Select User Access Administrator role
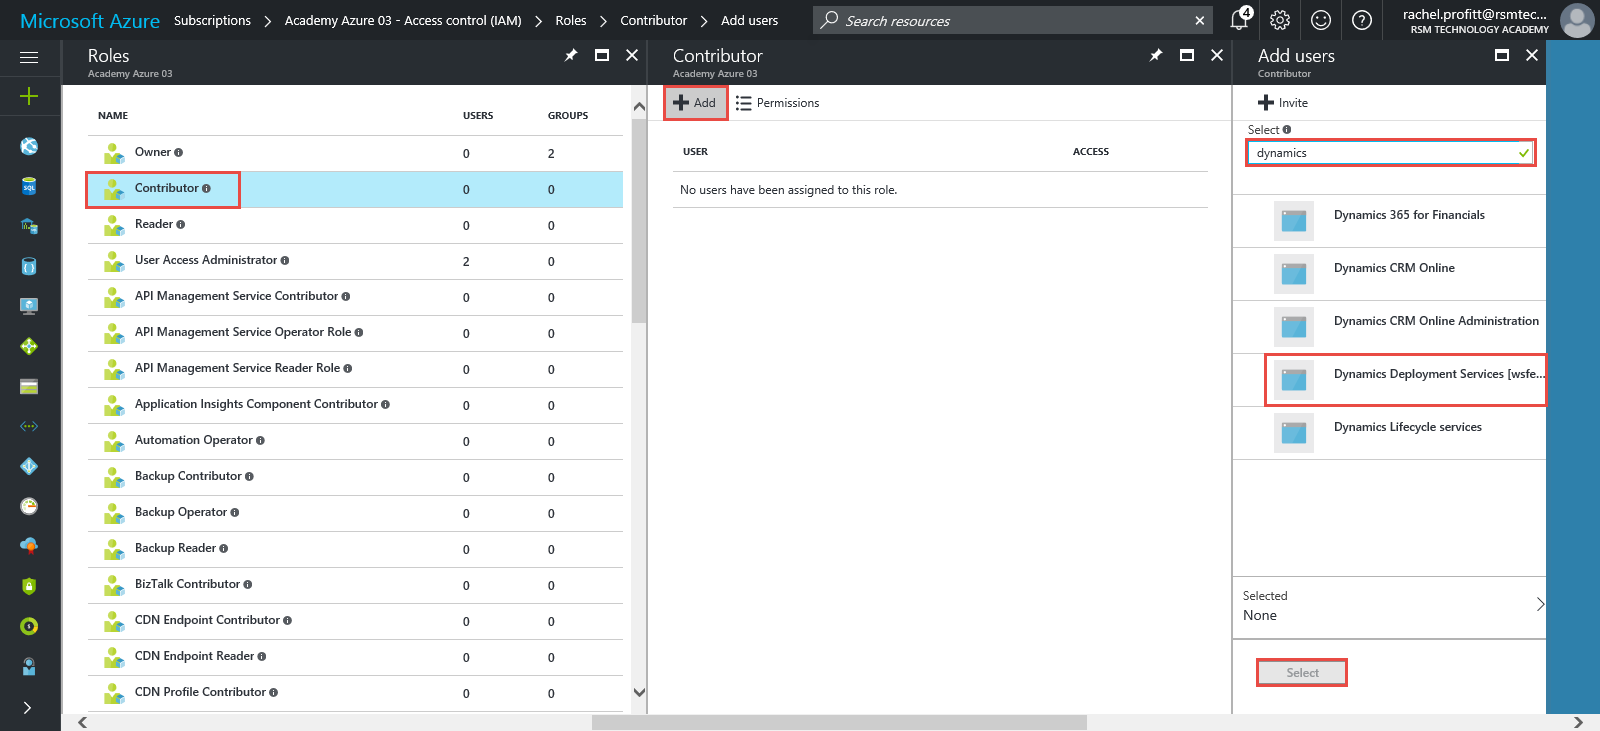Viewport: 1600px width, 731px height. tap(355, 261)
